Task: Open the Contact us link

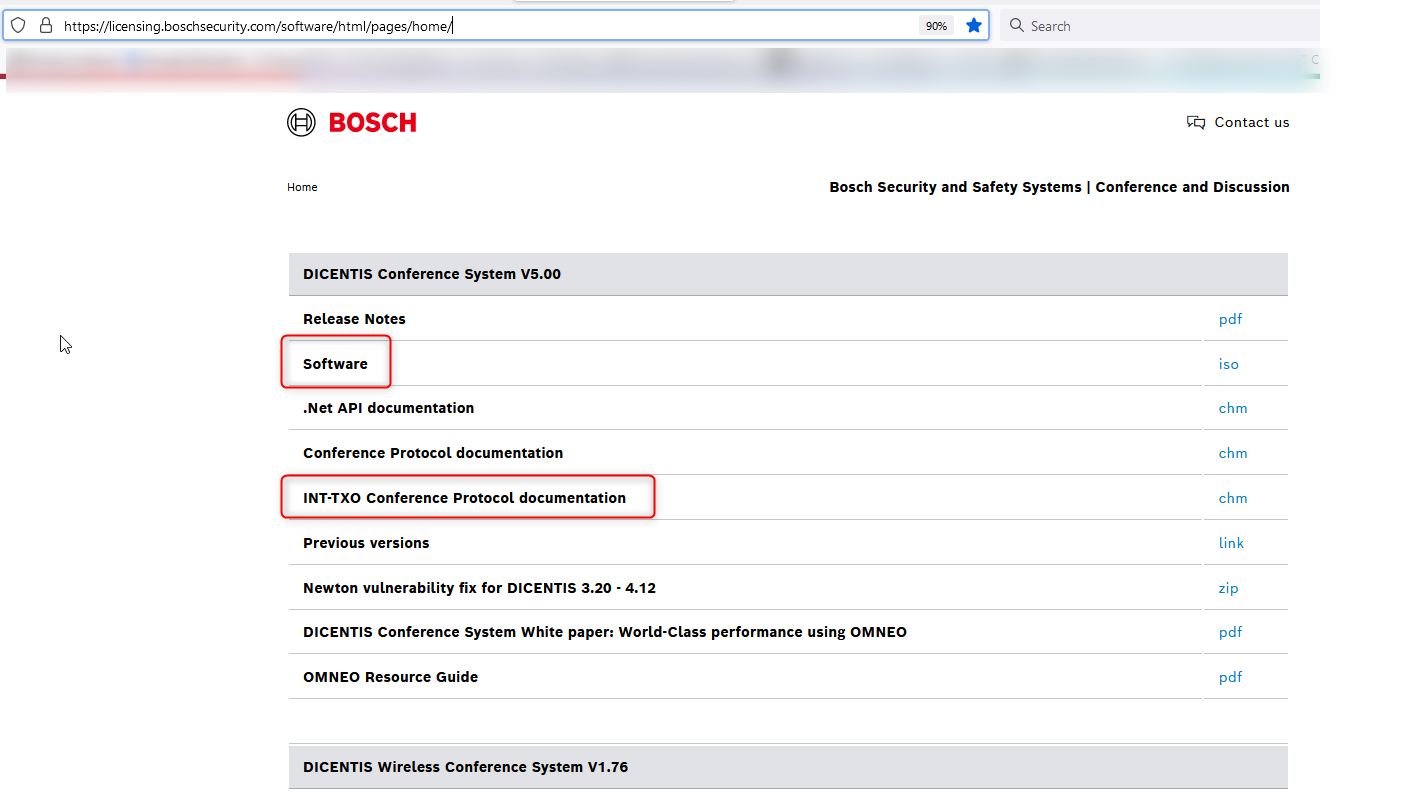Action: coord(1251,123)
